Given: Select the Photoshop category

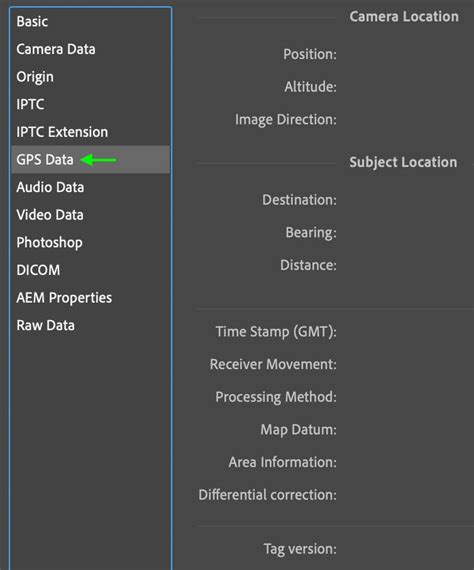Looking at the screenshot, I should pyautogui.click(x=49, y=242).
